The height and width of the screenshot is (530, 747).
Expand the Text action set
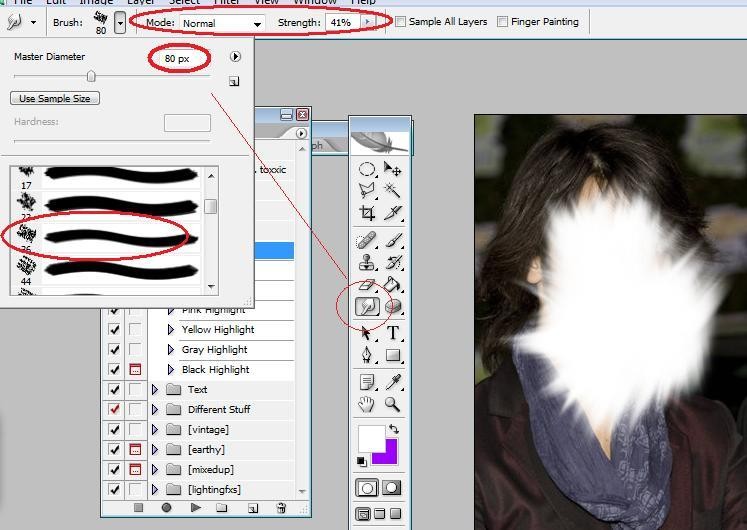pyautogui.click(x=154, y=390)
